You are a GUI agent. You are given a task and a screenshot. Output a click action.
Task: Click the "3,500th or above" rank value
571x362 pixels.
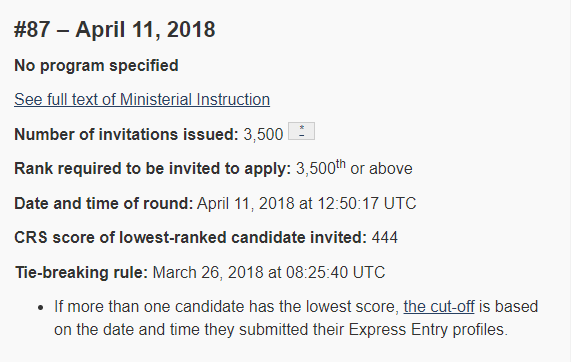click(354, 168)
